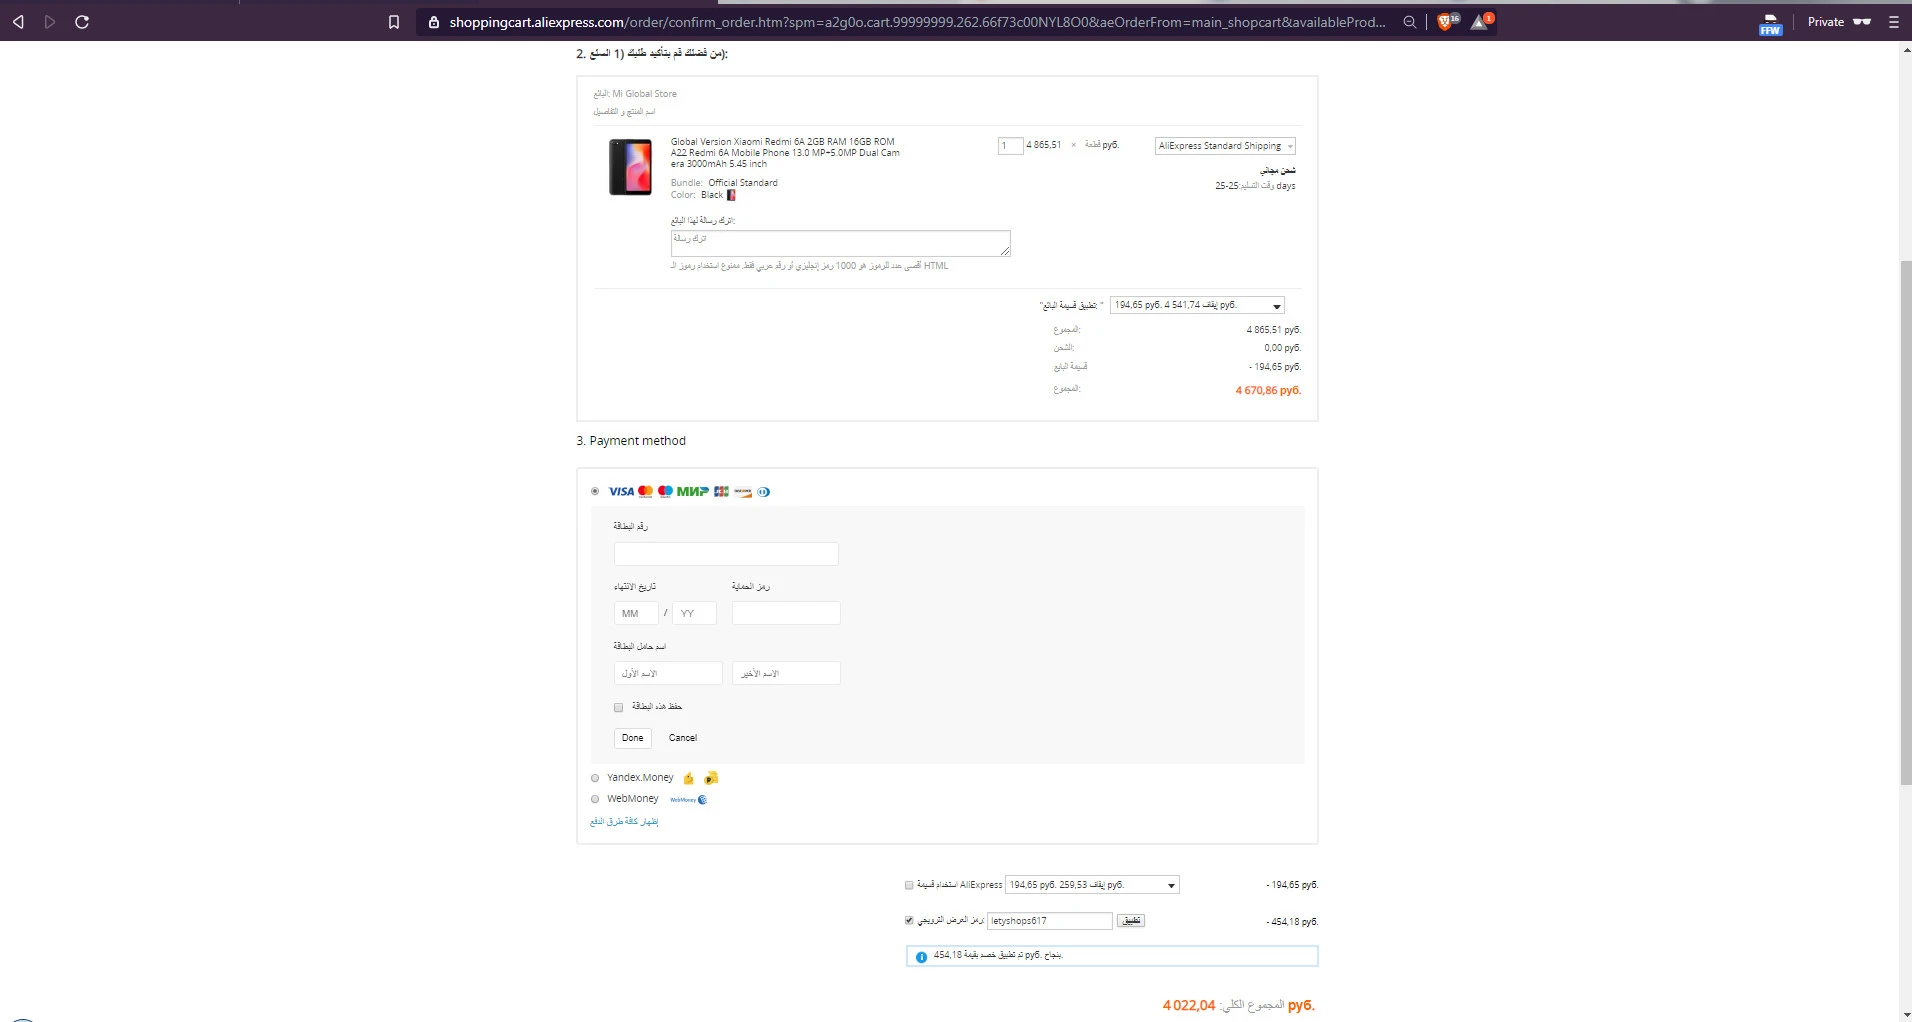This screenshot has height=1022, width=1912.
Task: Click the browser forward arrow
Action: (50, 21)
